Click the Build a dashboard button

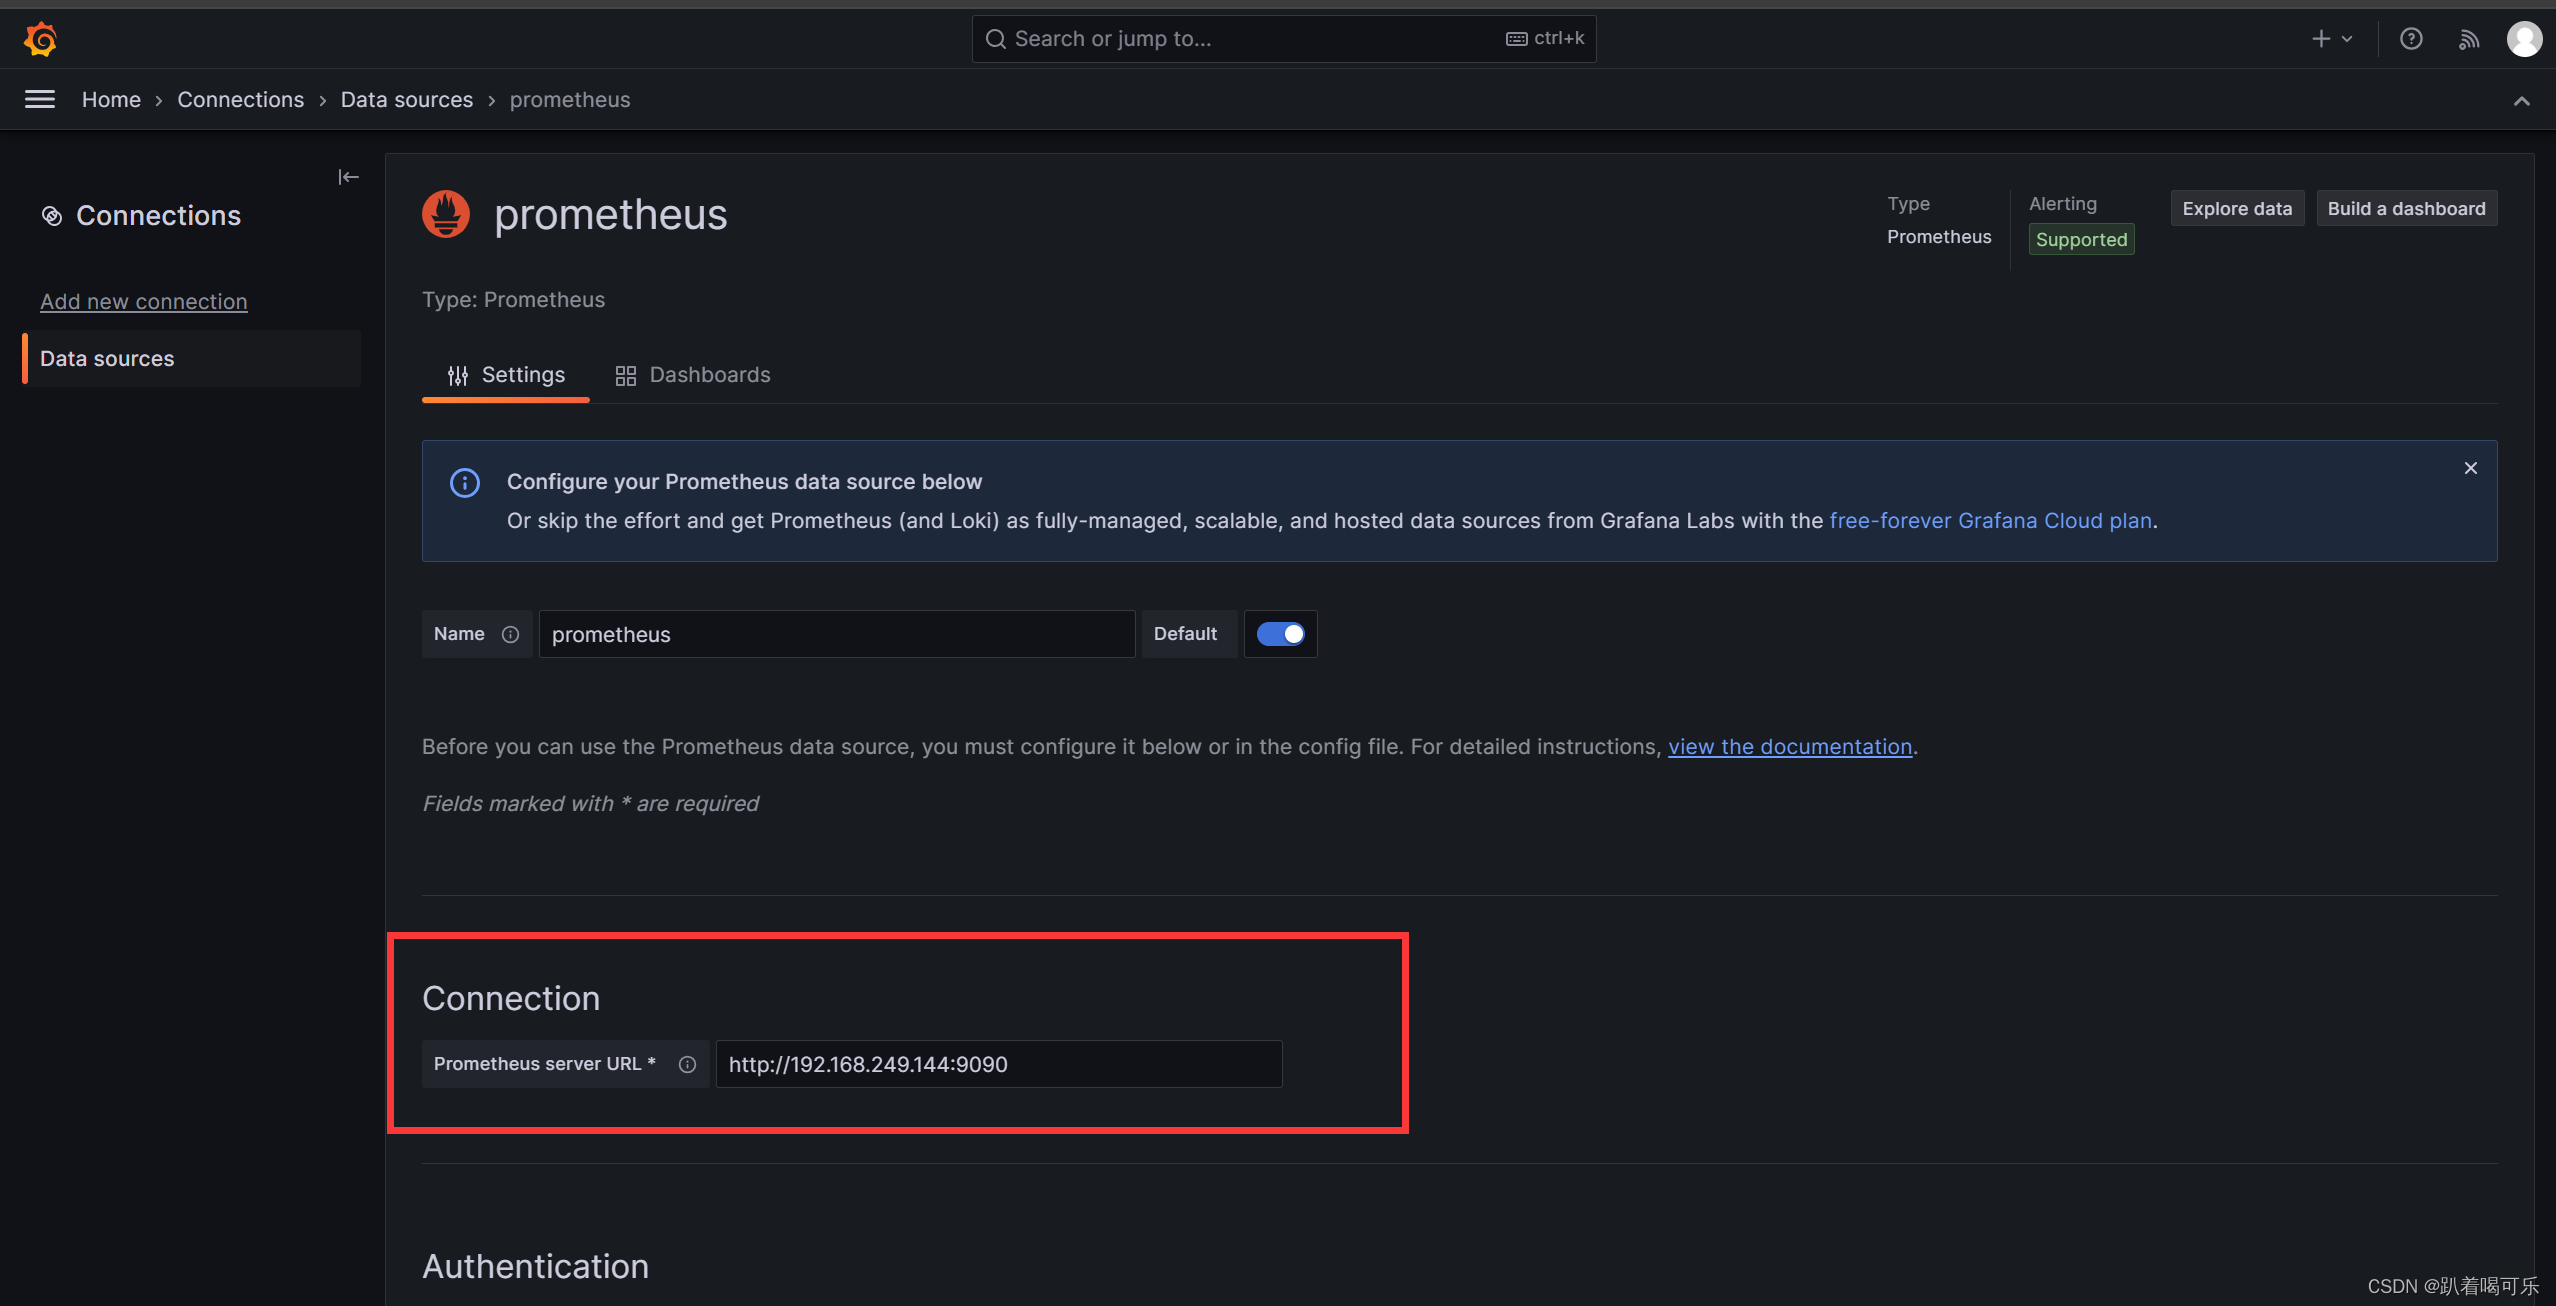point(2406,208)
